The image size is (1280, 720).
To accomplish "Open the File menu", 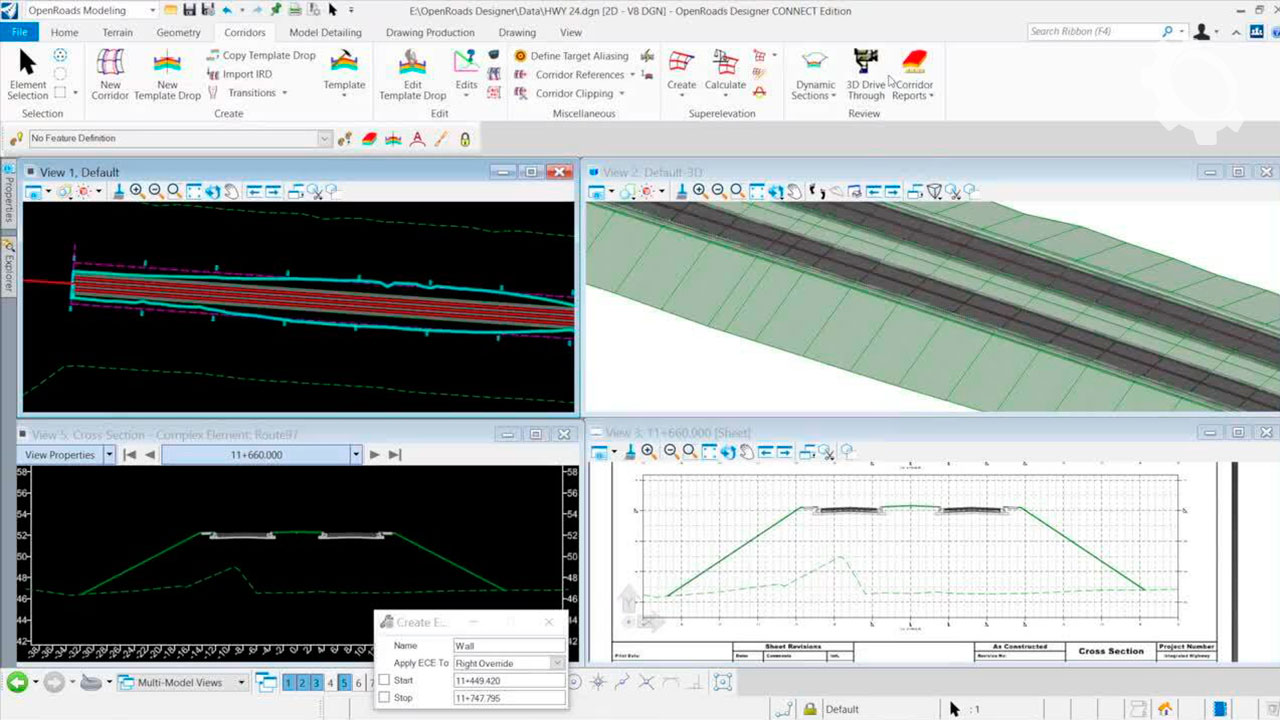I will [x=19, y=32].
